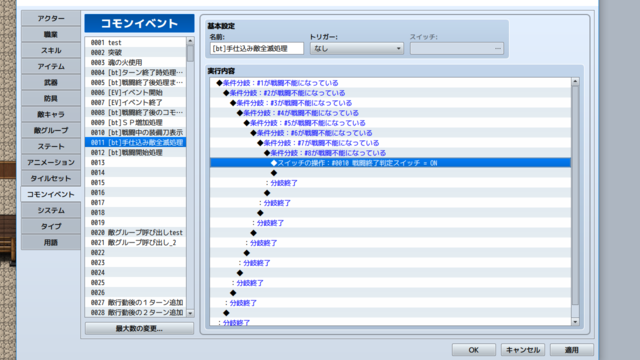Select common event 0020 敵グループ呼び出しtest

coord(136,232)
